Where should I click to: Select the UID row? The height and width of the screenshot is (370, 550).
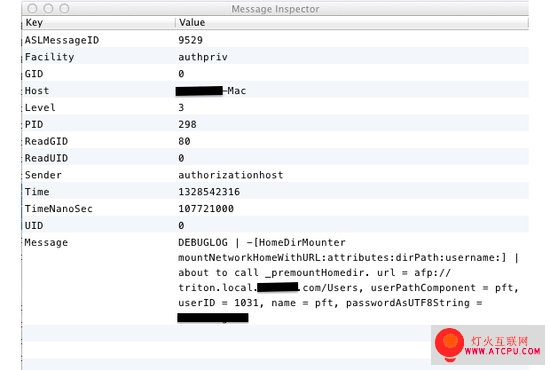(275, 225)
